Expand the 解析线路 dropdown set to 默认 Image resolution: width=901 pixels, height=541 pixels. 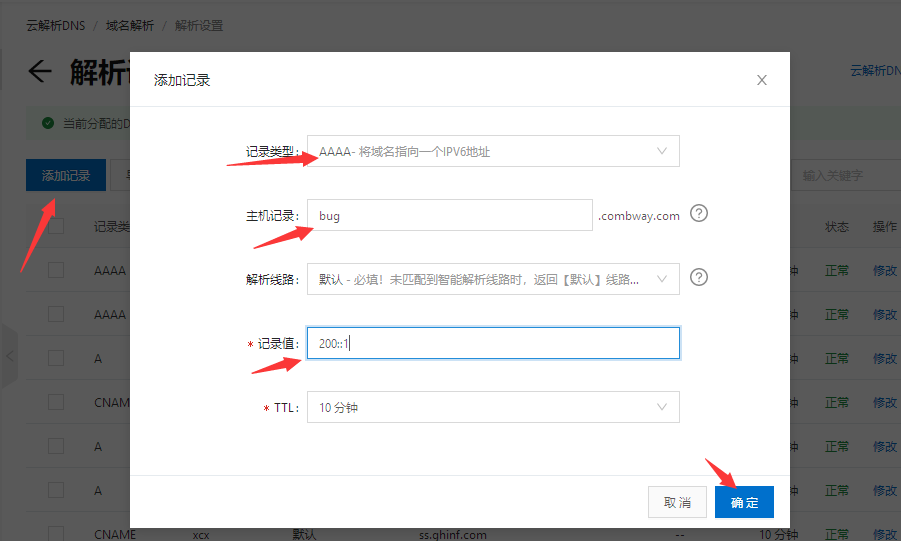coord(492,279)
